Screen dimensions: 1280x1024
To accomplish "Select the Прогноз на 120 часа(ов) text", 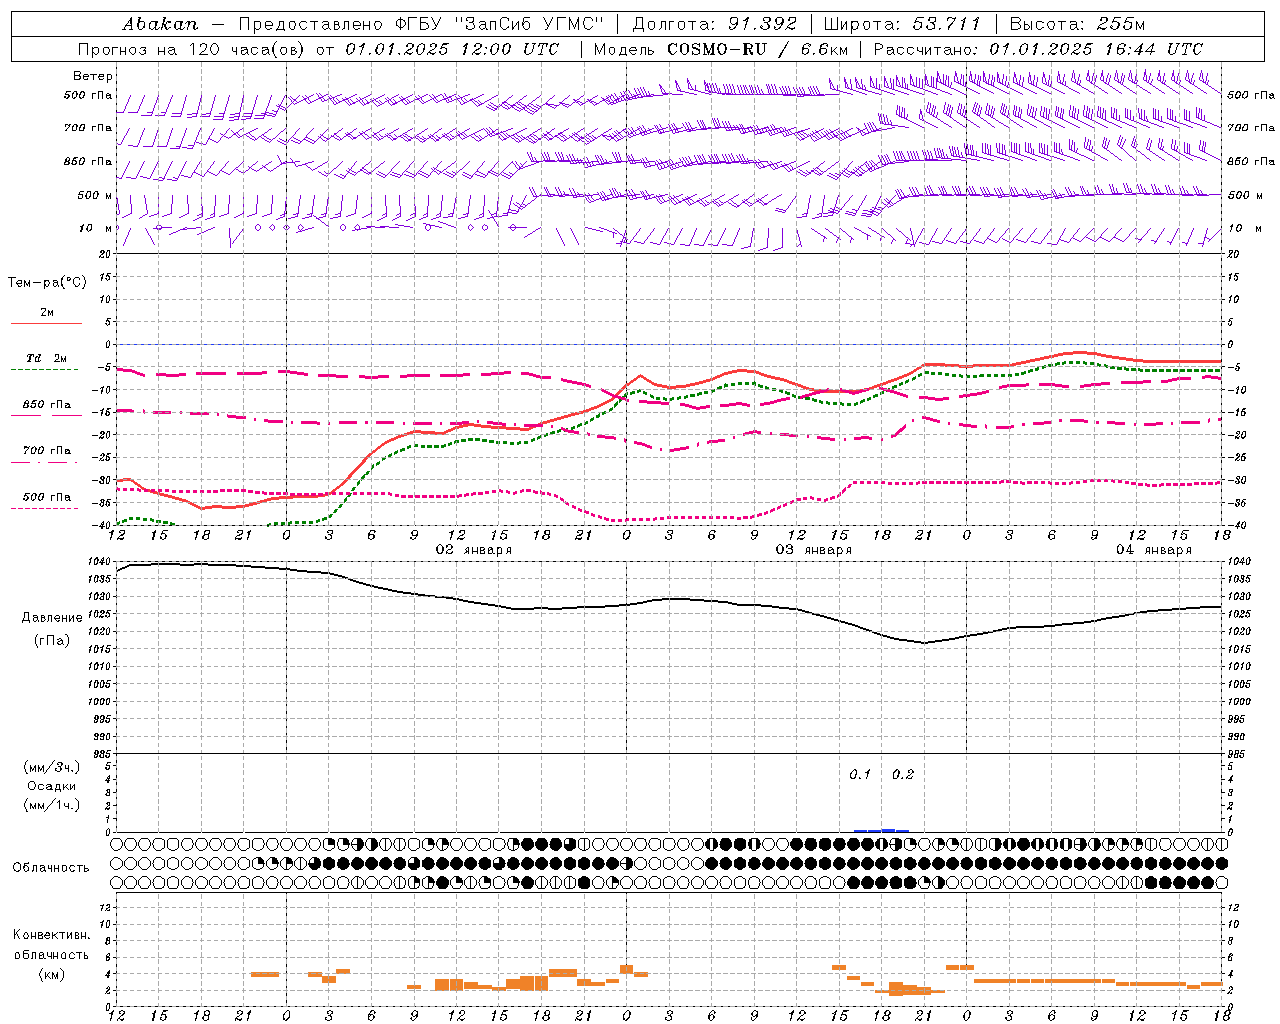I will pyautogui.click(x=191, y=49).
